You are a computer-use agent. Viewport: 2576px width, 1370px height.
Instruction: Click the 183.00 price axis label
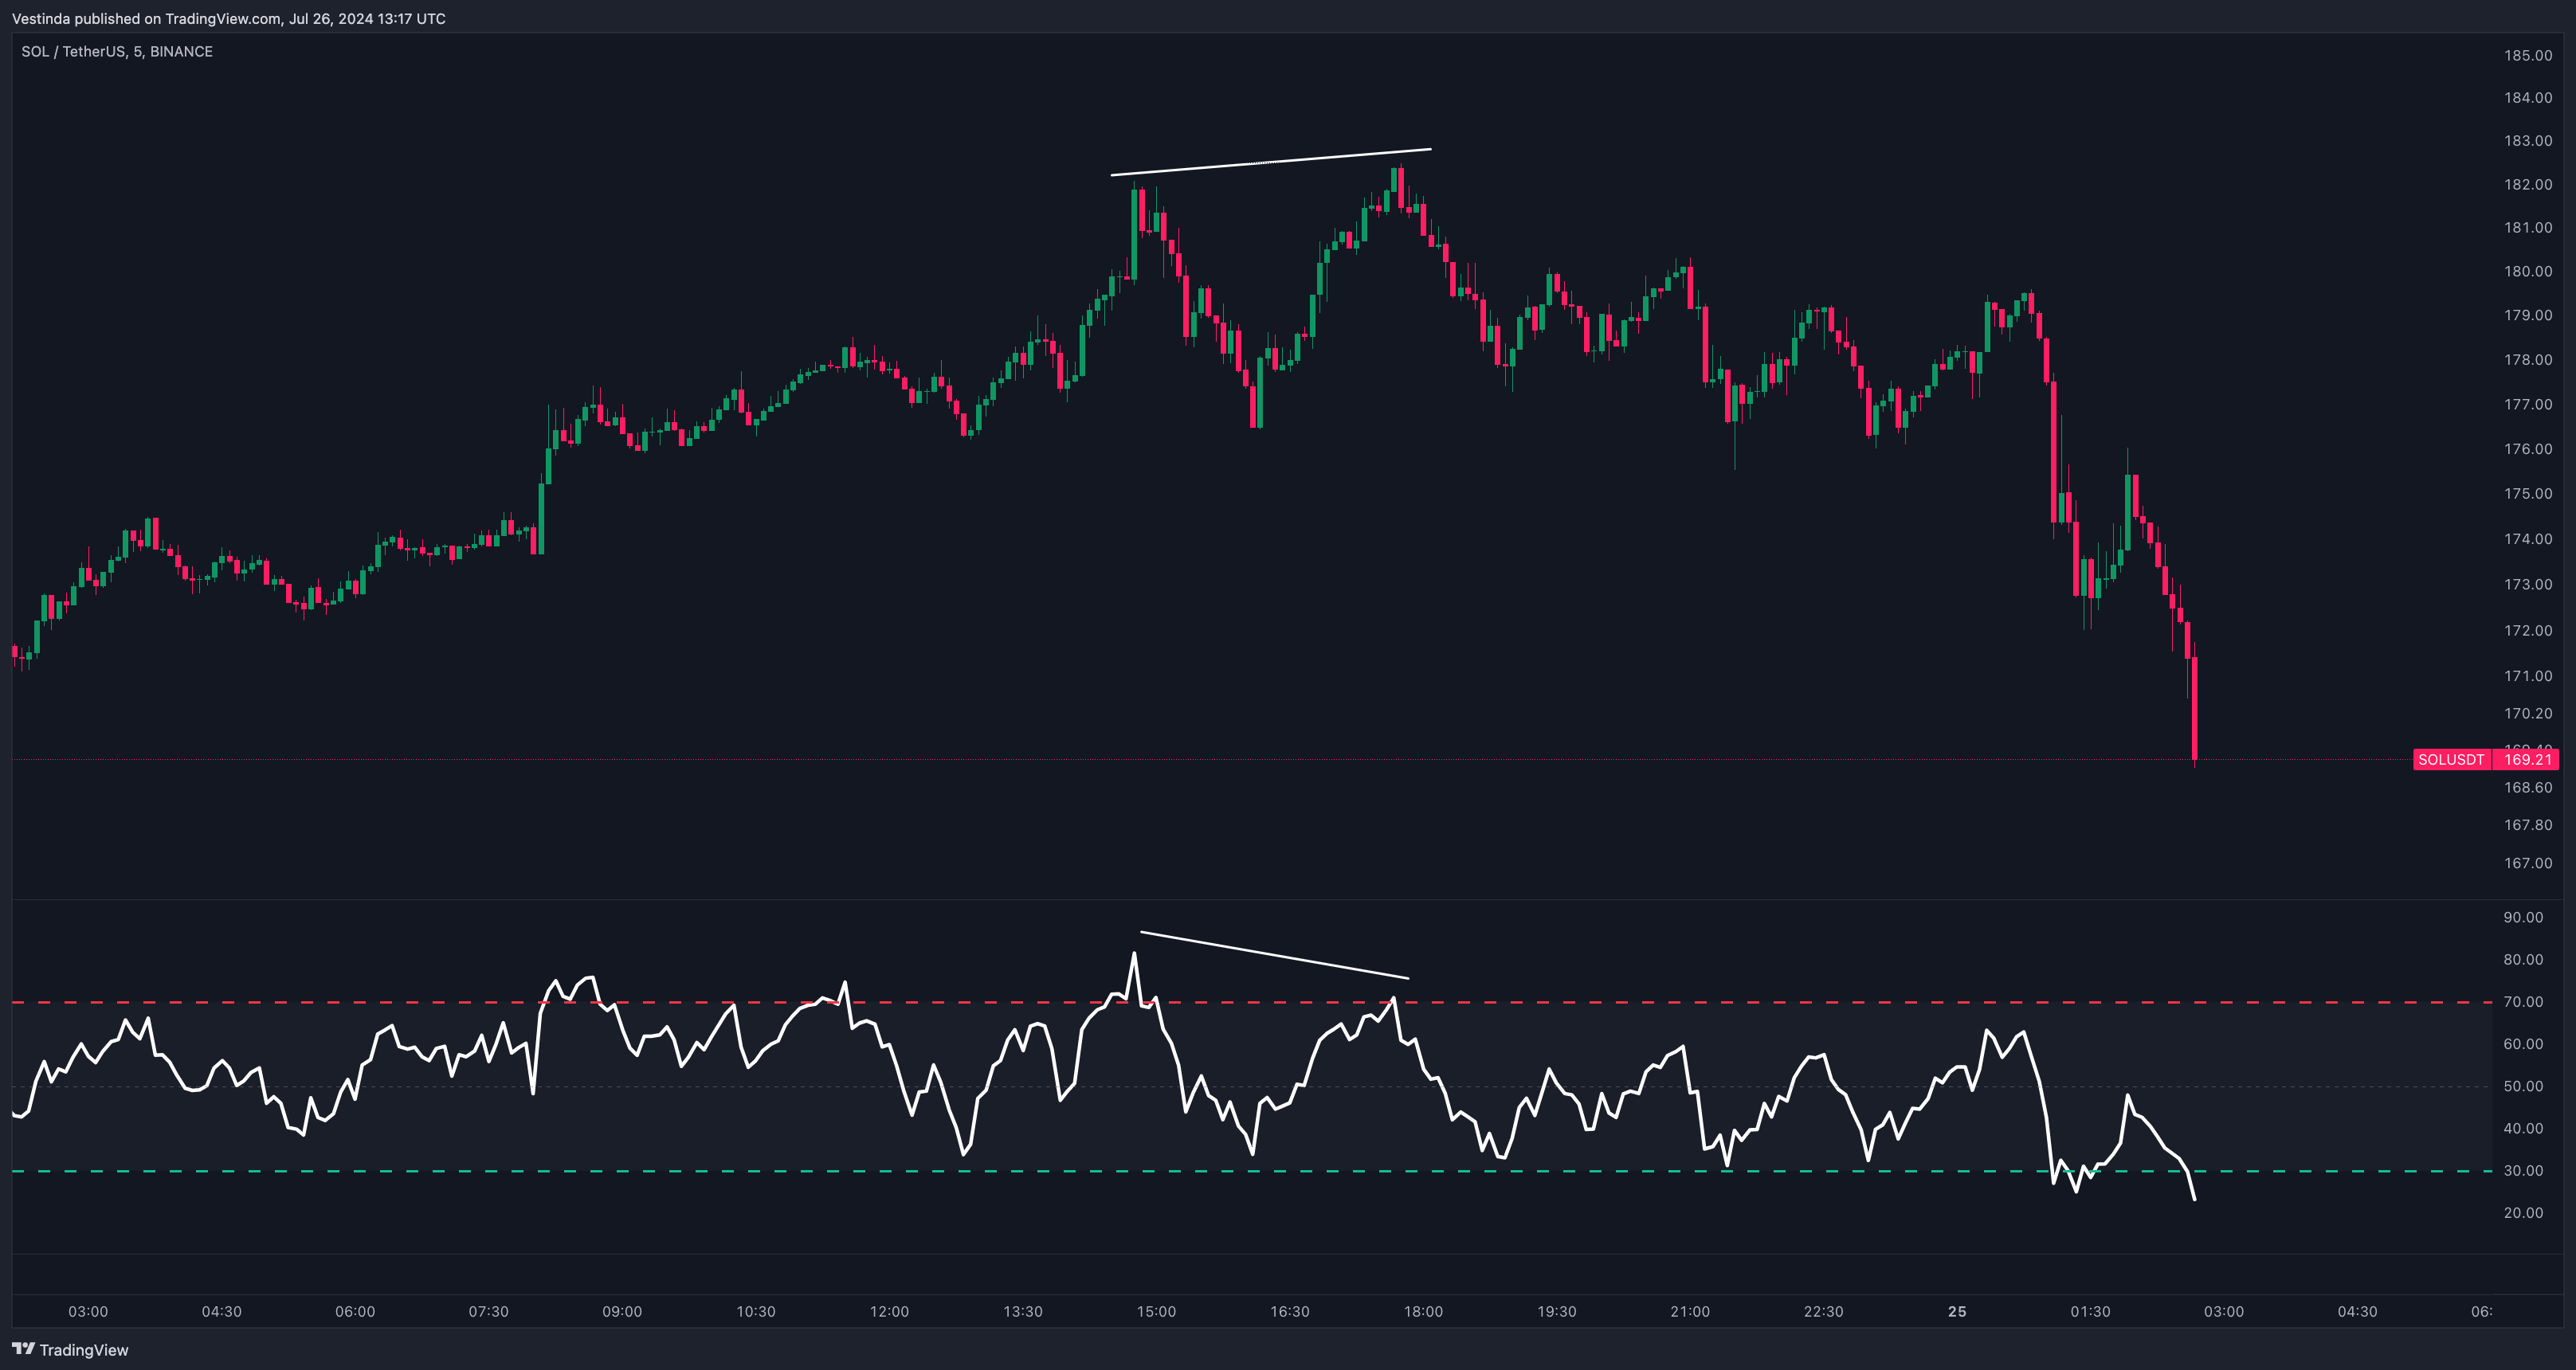coord(2528,141)
